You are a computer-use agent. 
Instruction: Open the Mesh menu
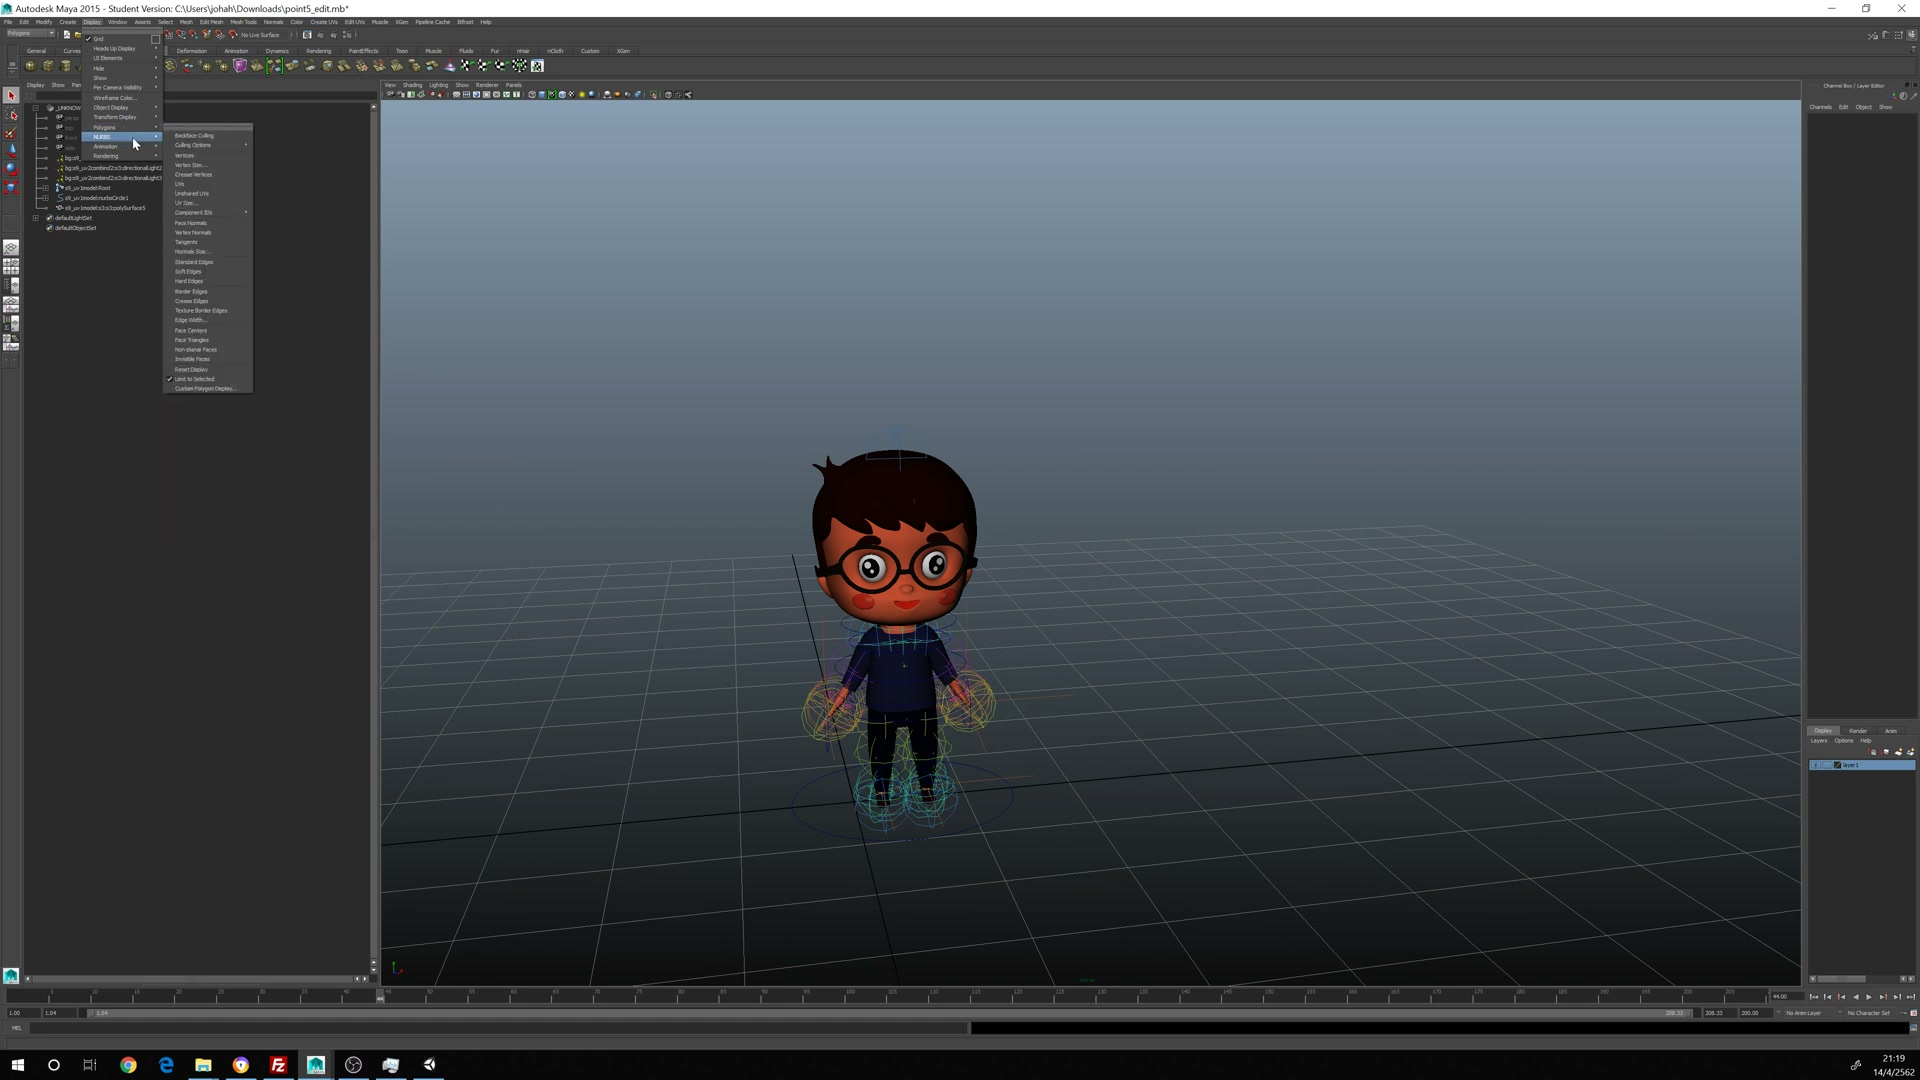[x=186, y=22]
